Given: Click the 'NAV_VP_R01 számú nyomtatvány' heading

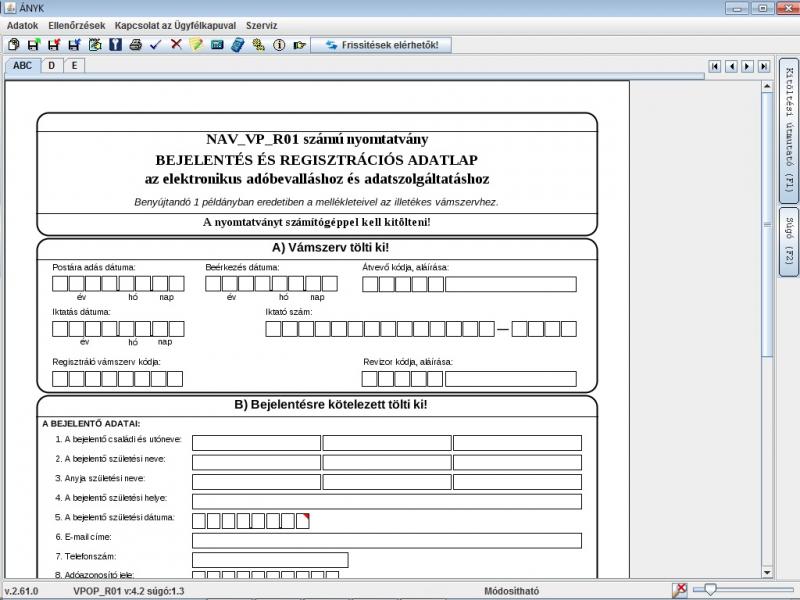Looking at the screenshot, I should 317,139.
